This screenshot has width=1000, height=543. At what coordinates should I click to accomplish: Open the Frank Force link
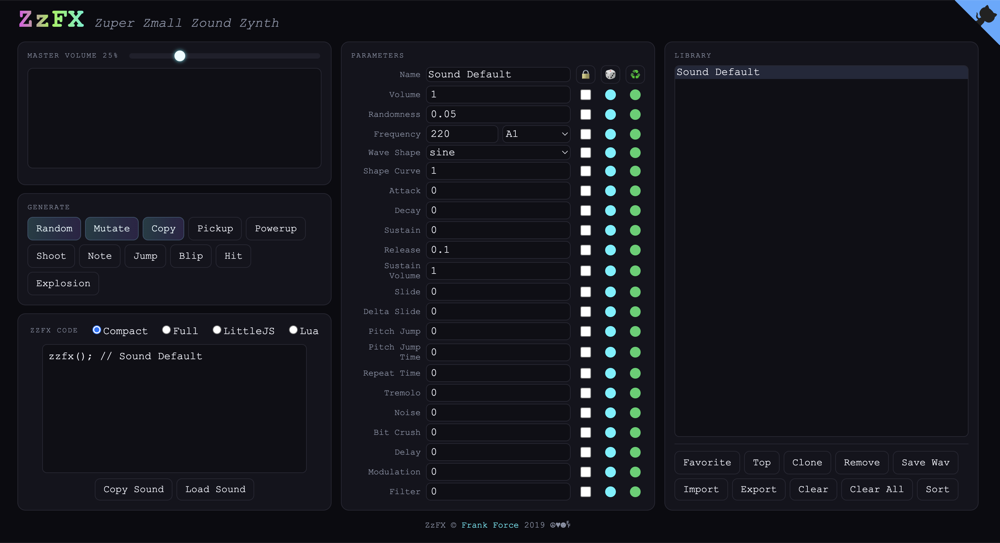pyautogui.click(x=490, y=525)
